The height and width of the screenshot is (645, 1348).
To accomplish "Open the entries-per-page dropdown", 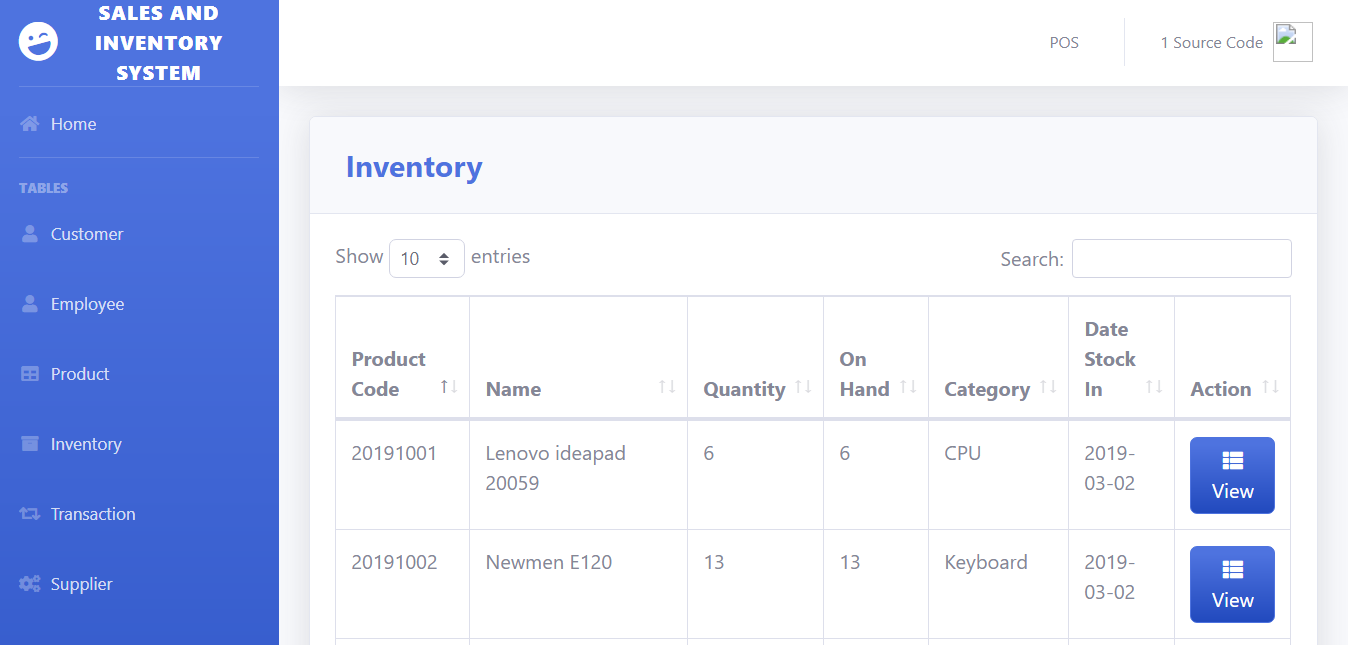I will [x=426, y=258].
